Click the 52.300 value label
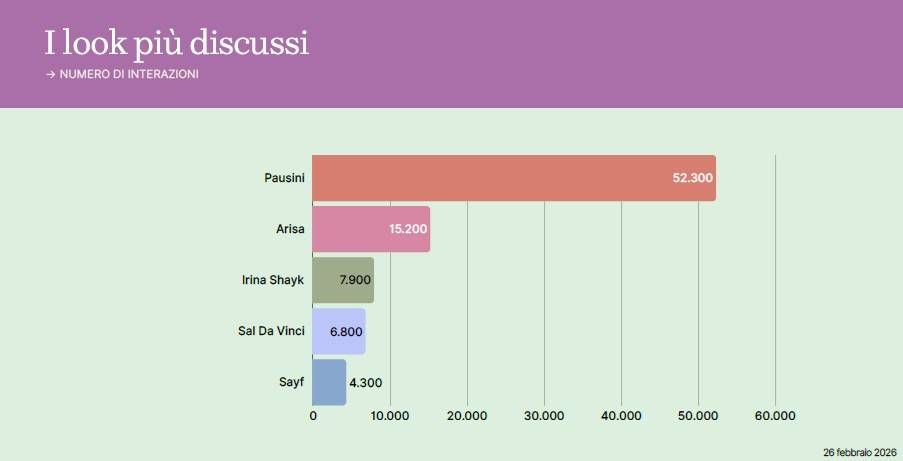Screen dimensions: 903x461 coord(692,178)
